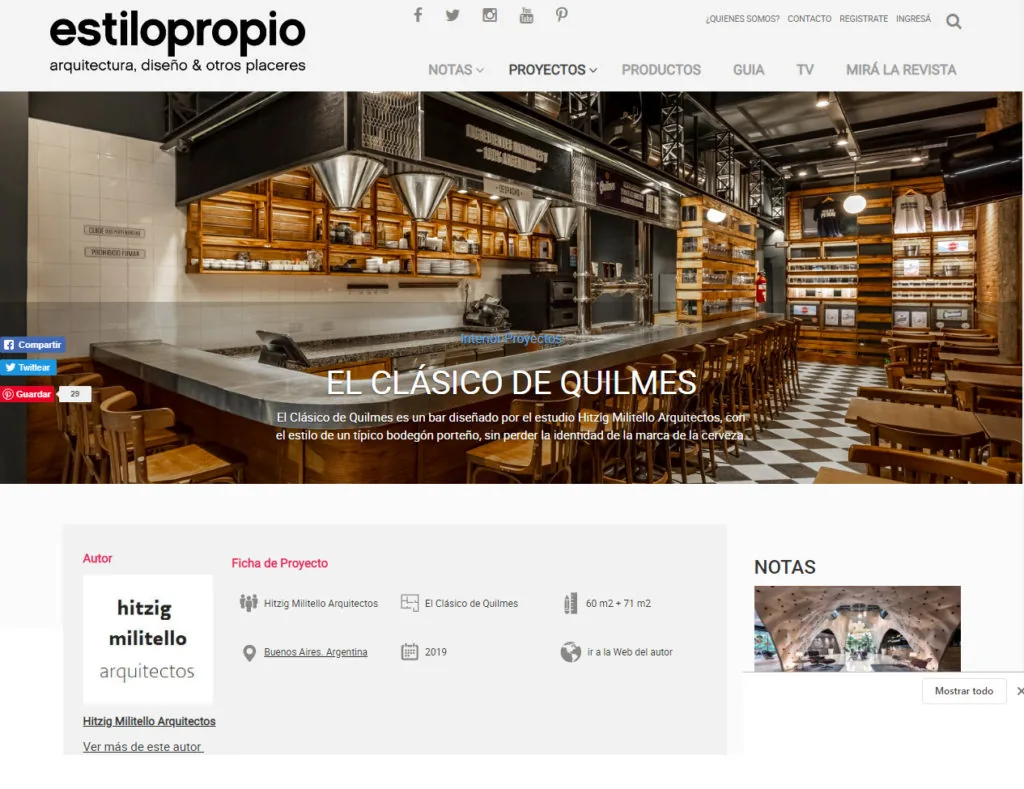
Task: Tweet the page using the Twittear button
Action: click(x=28, y=368)
